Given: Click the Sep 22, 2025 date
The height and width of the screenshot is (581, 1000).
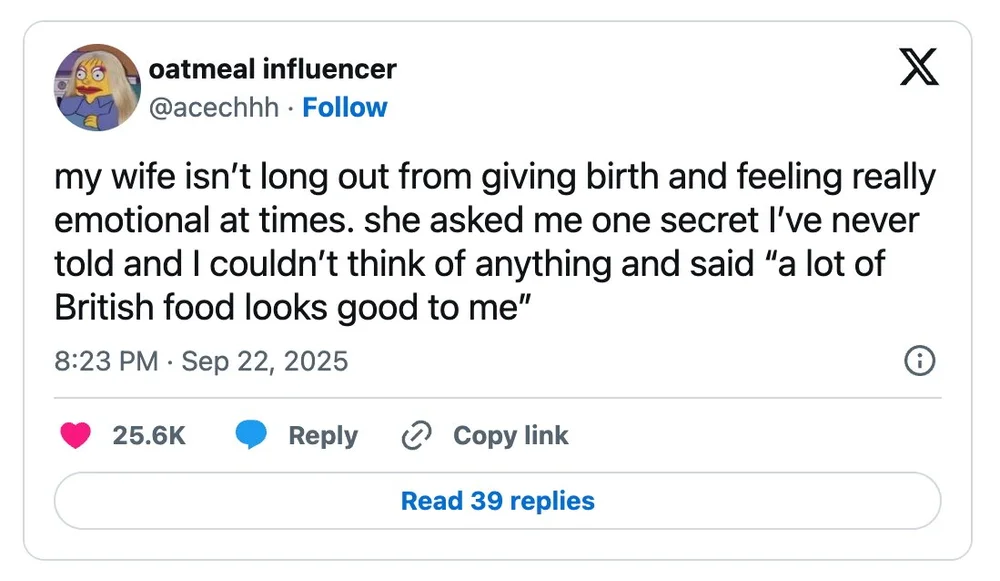Looking at the screenshot, I should (x=265, y=361).
